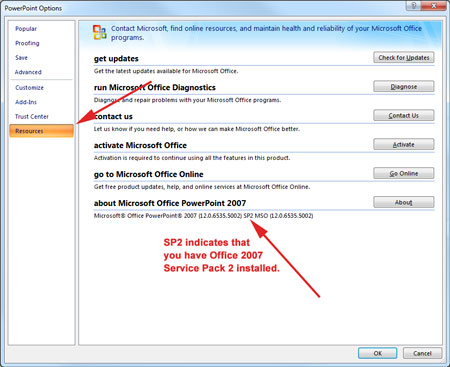Click the Go Online button
450x367 pixels.
pyautogui.click(x=404, y=173)
